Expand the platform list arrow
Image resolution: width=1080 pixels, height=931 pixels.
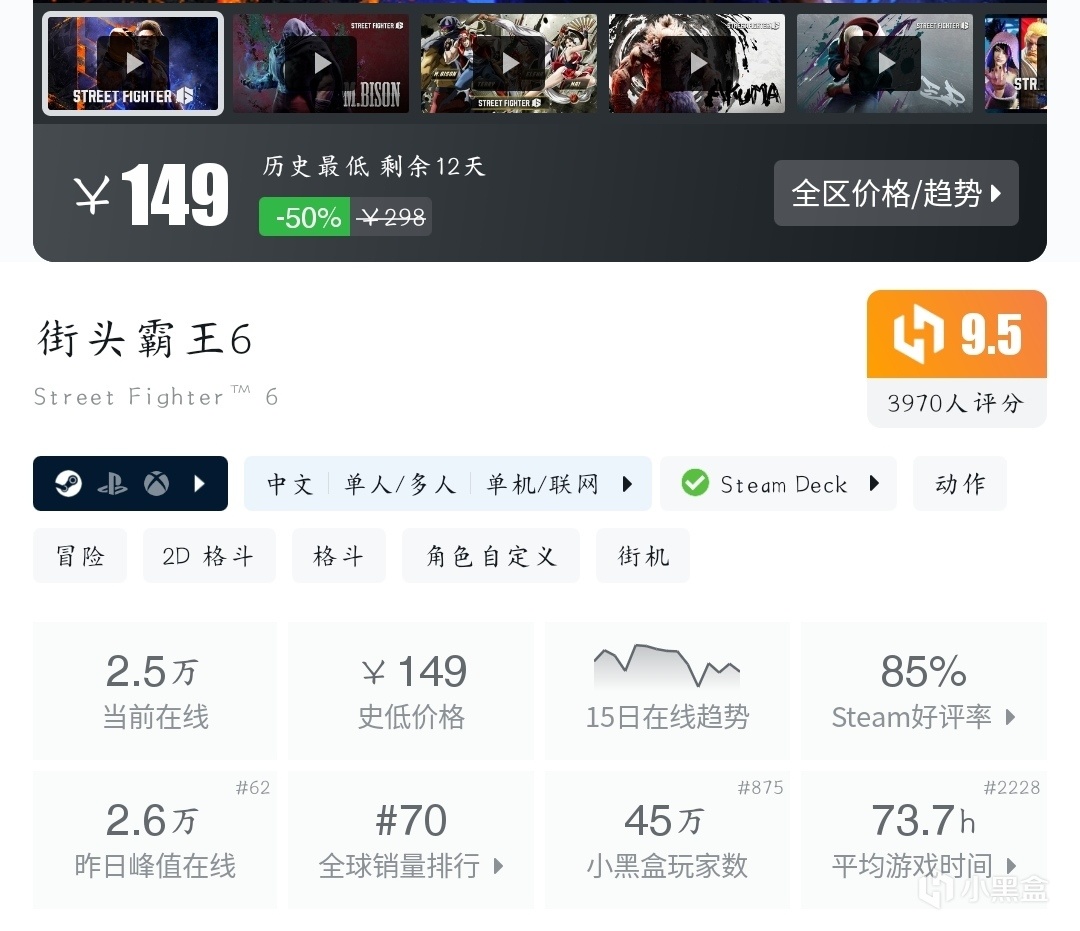(200, 483)
